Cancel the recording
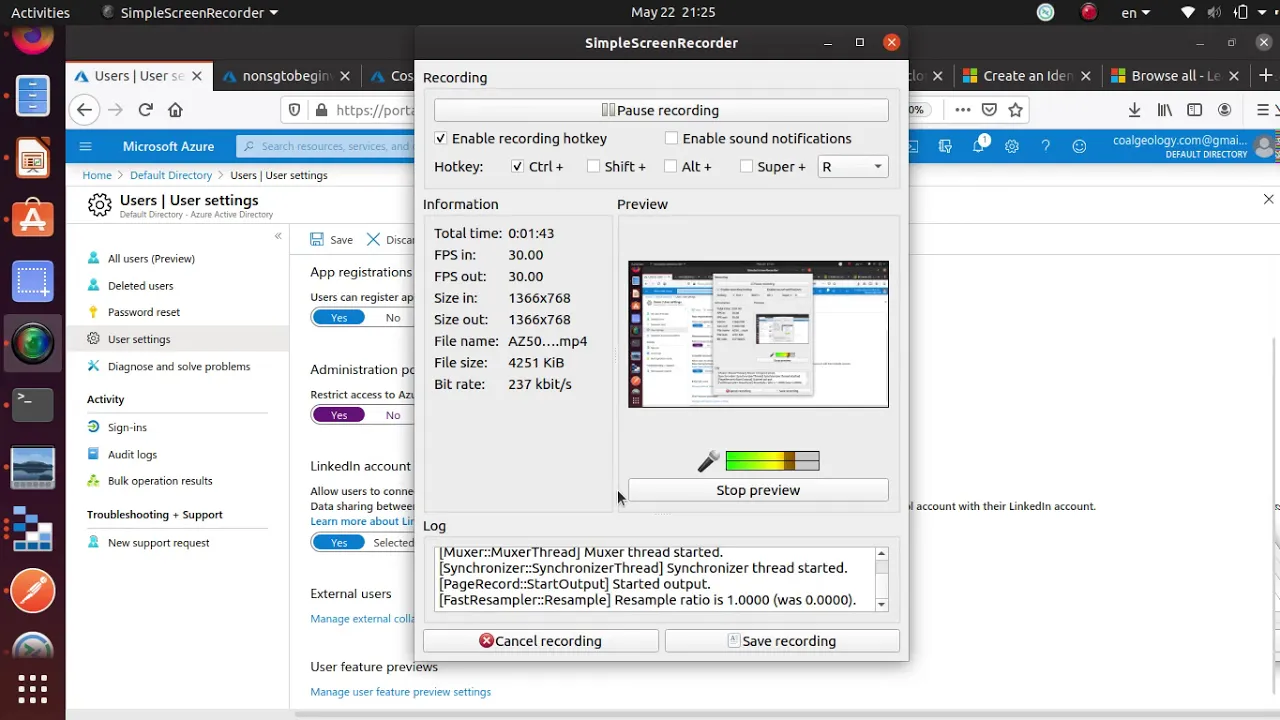This screenshot has width=1280, height=720. [540, 641]
